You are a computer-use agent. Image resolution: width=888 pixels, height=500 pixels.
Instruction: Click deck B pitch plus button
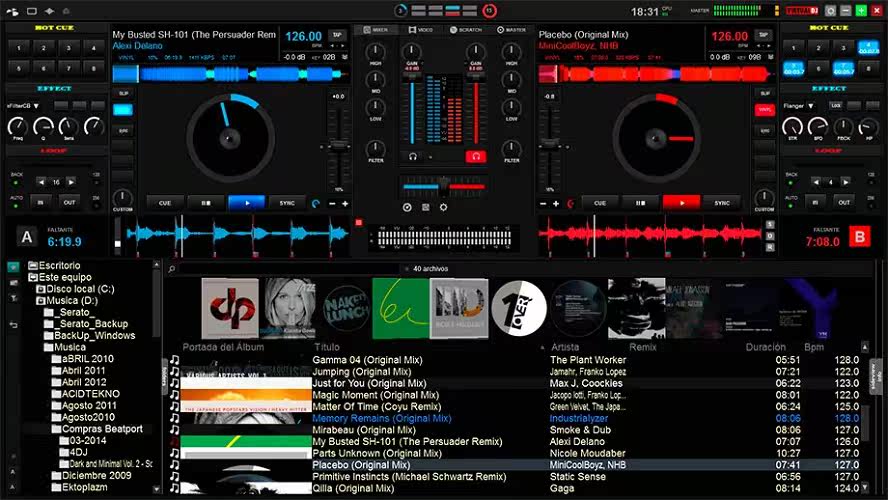click(556, 203)
